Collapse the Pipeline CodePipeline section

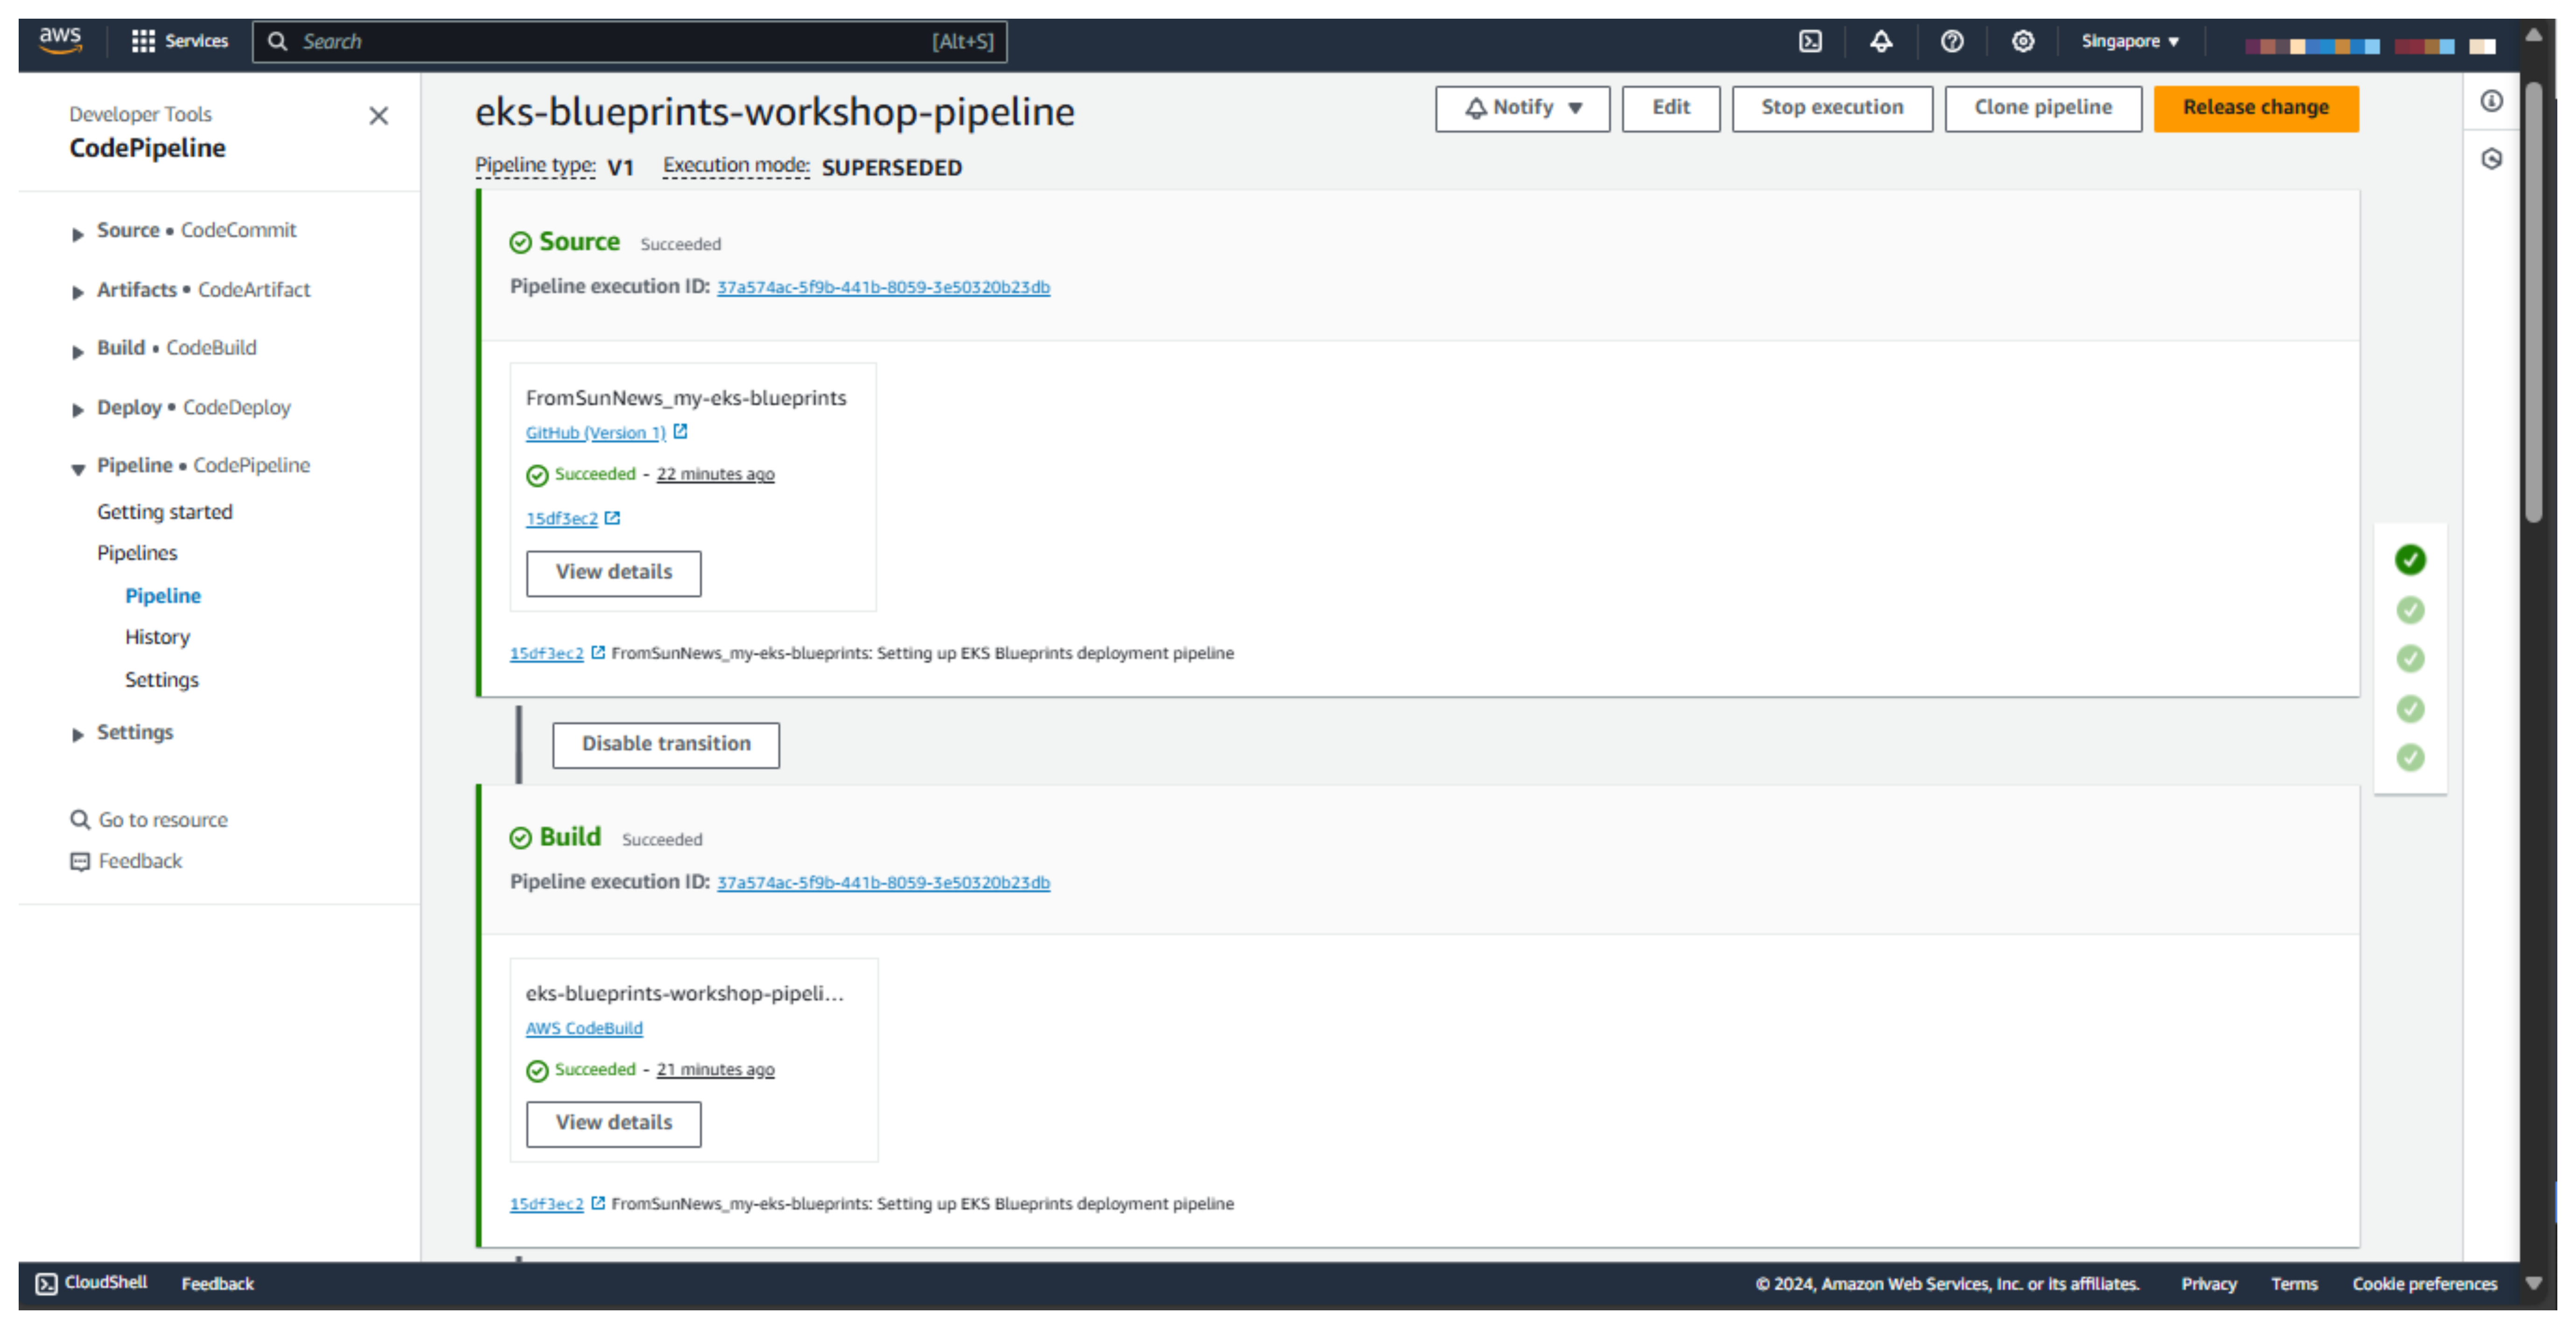[78, 469]
